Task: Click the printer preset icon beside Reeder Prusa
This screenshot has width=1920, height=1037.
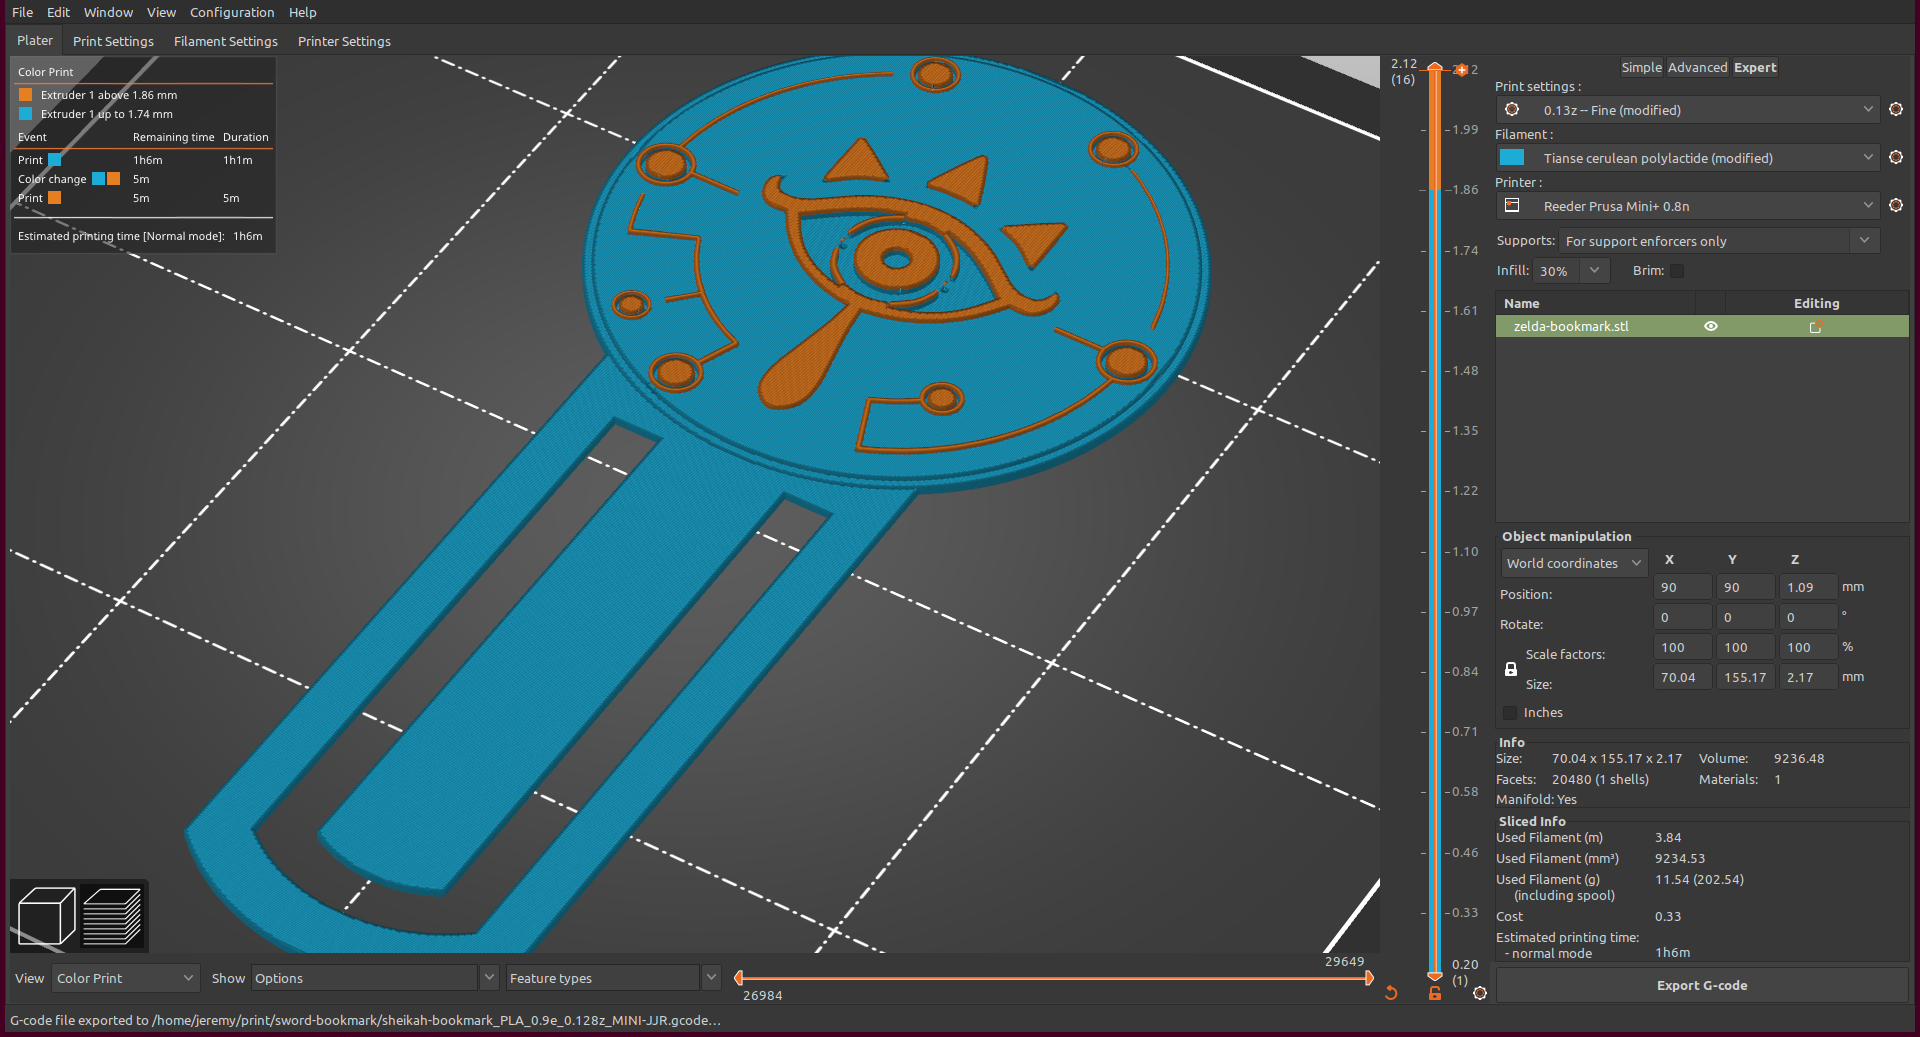Action: point(1512,205)
